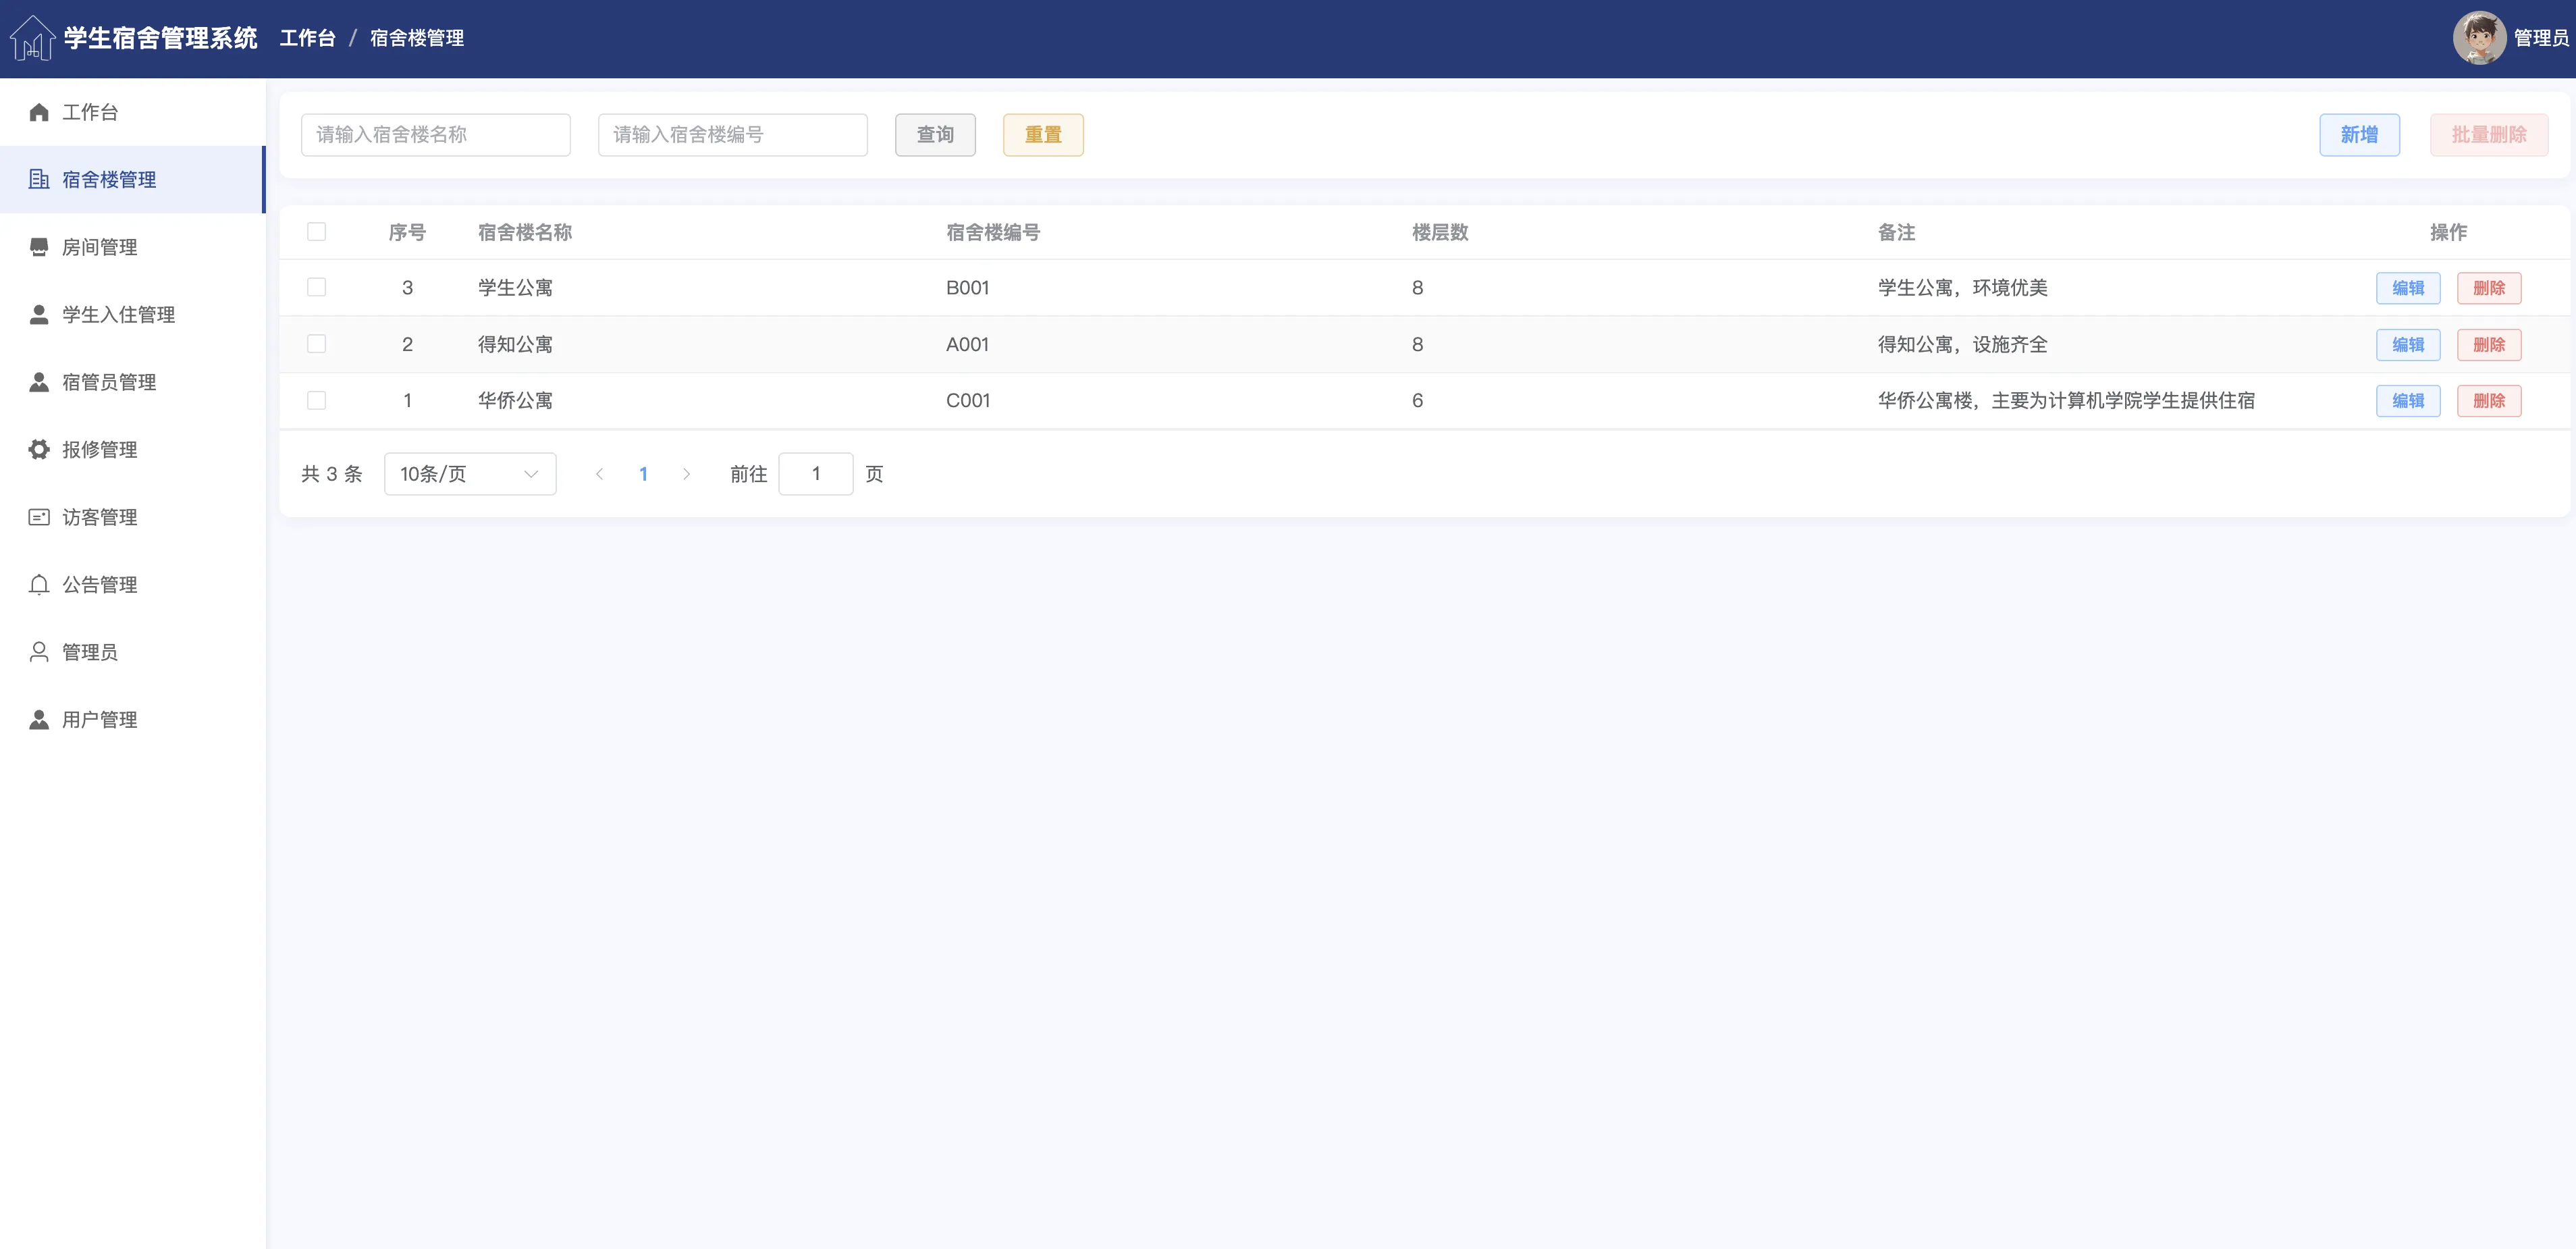Click the room icon next to 房间管理

tap(39, 247)
